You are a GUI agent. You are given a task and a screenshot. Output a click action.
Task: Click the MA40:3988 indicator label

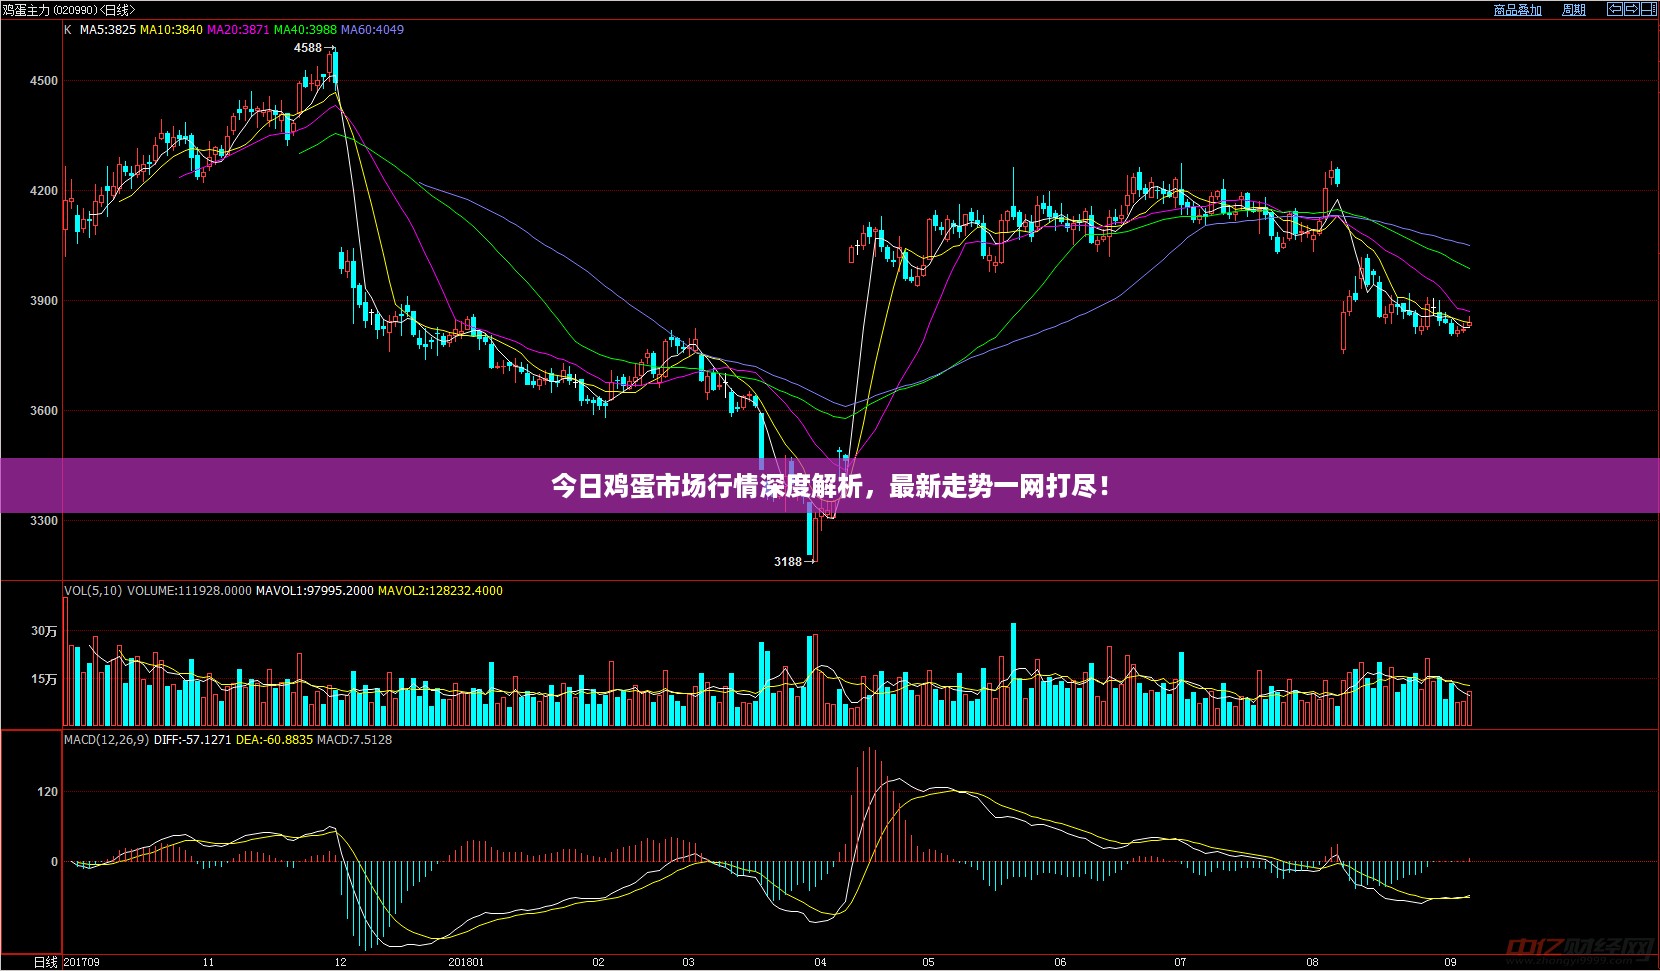click(x=305, y=30)
